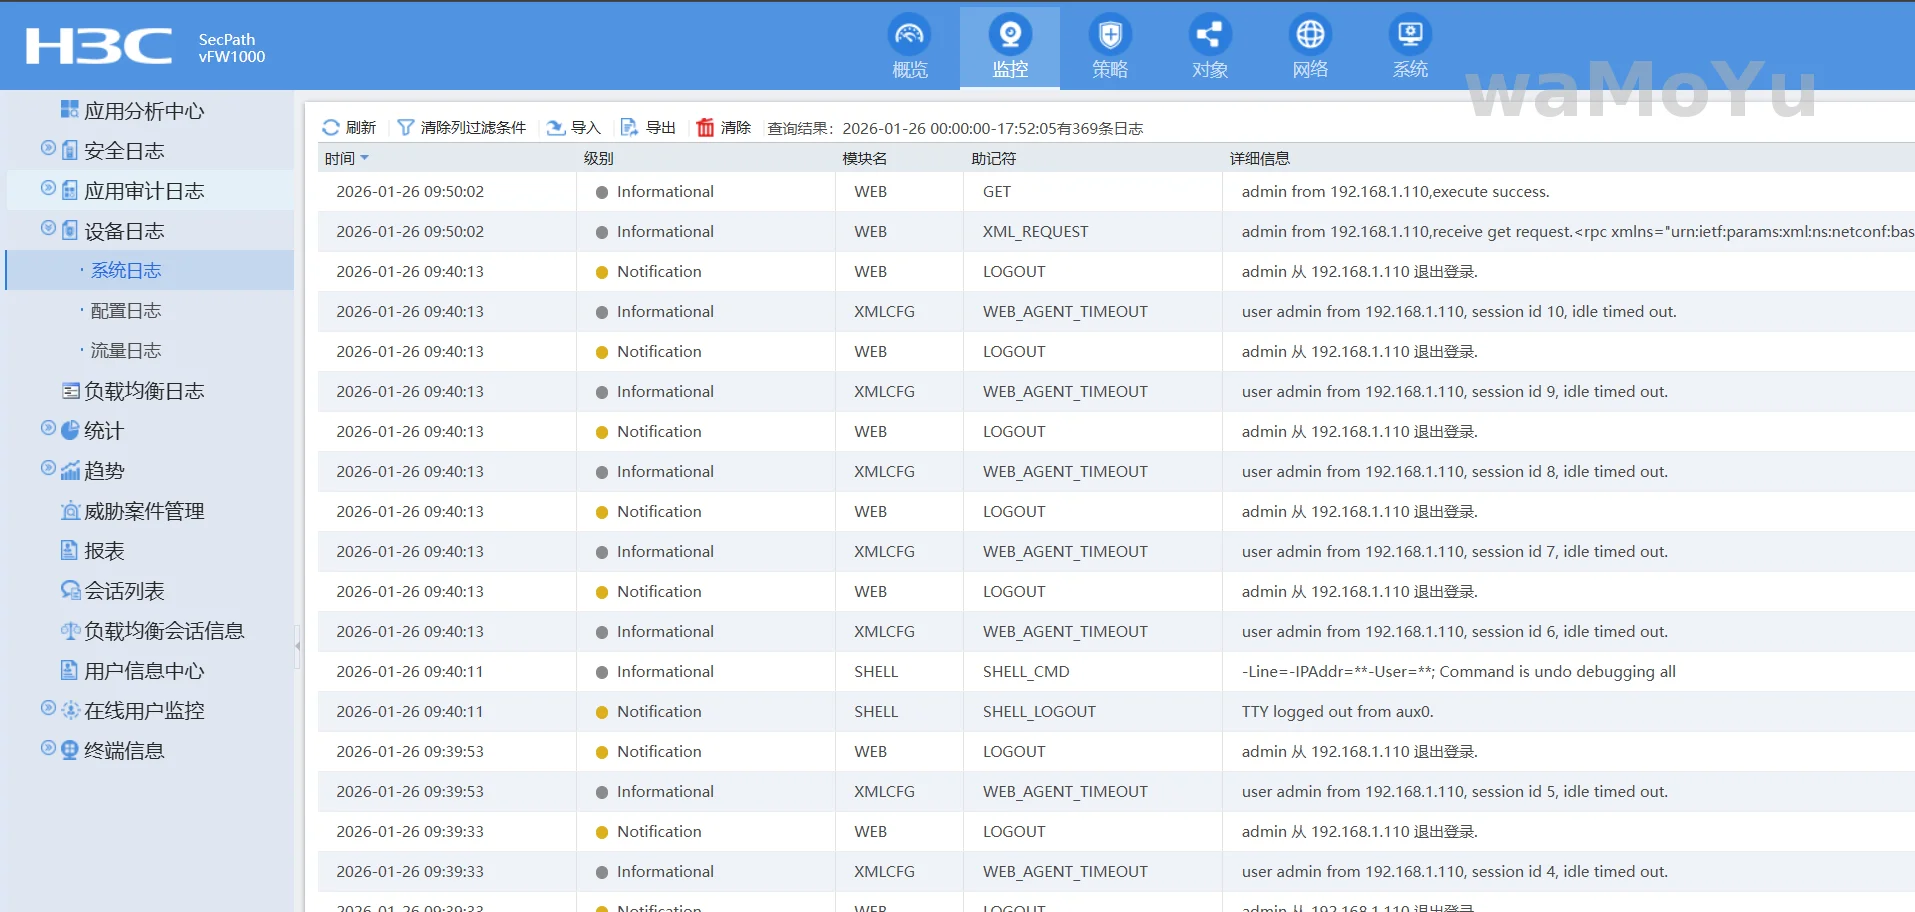This screenshot has width=1915, height=912.
Task: Click the 导出 export icon
Action: (x=630, y=128)
